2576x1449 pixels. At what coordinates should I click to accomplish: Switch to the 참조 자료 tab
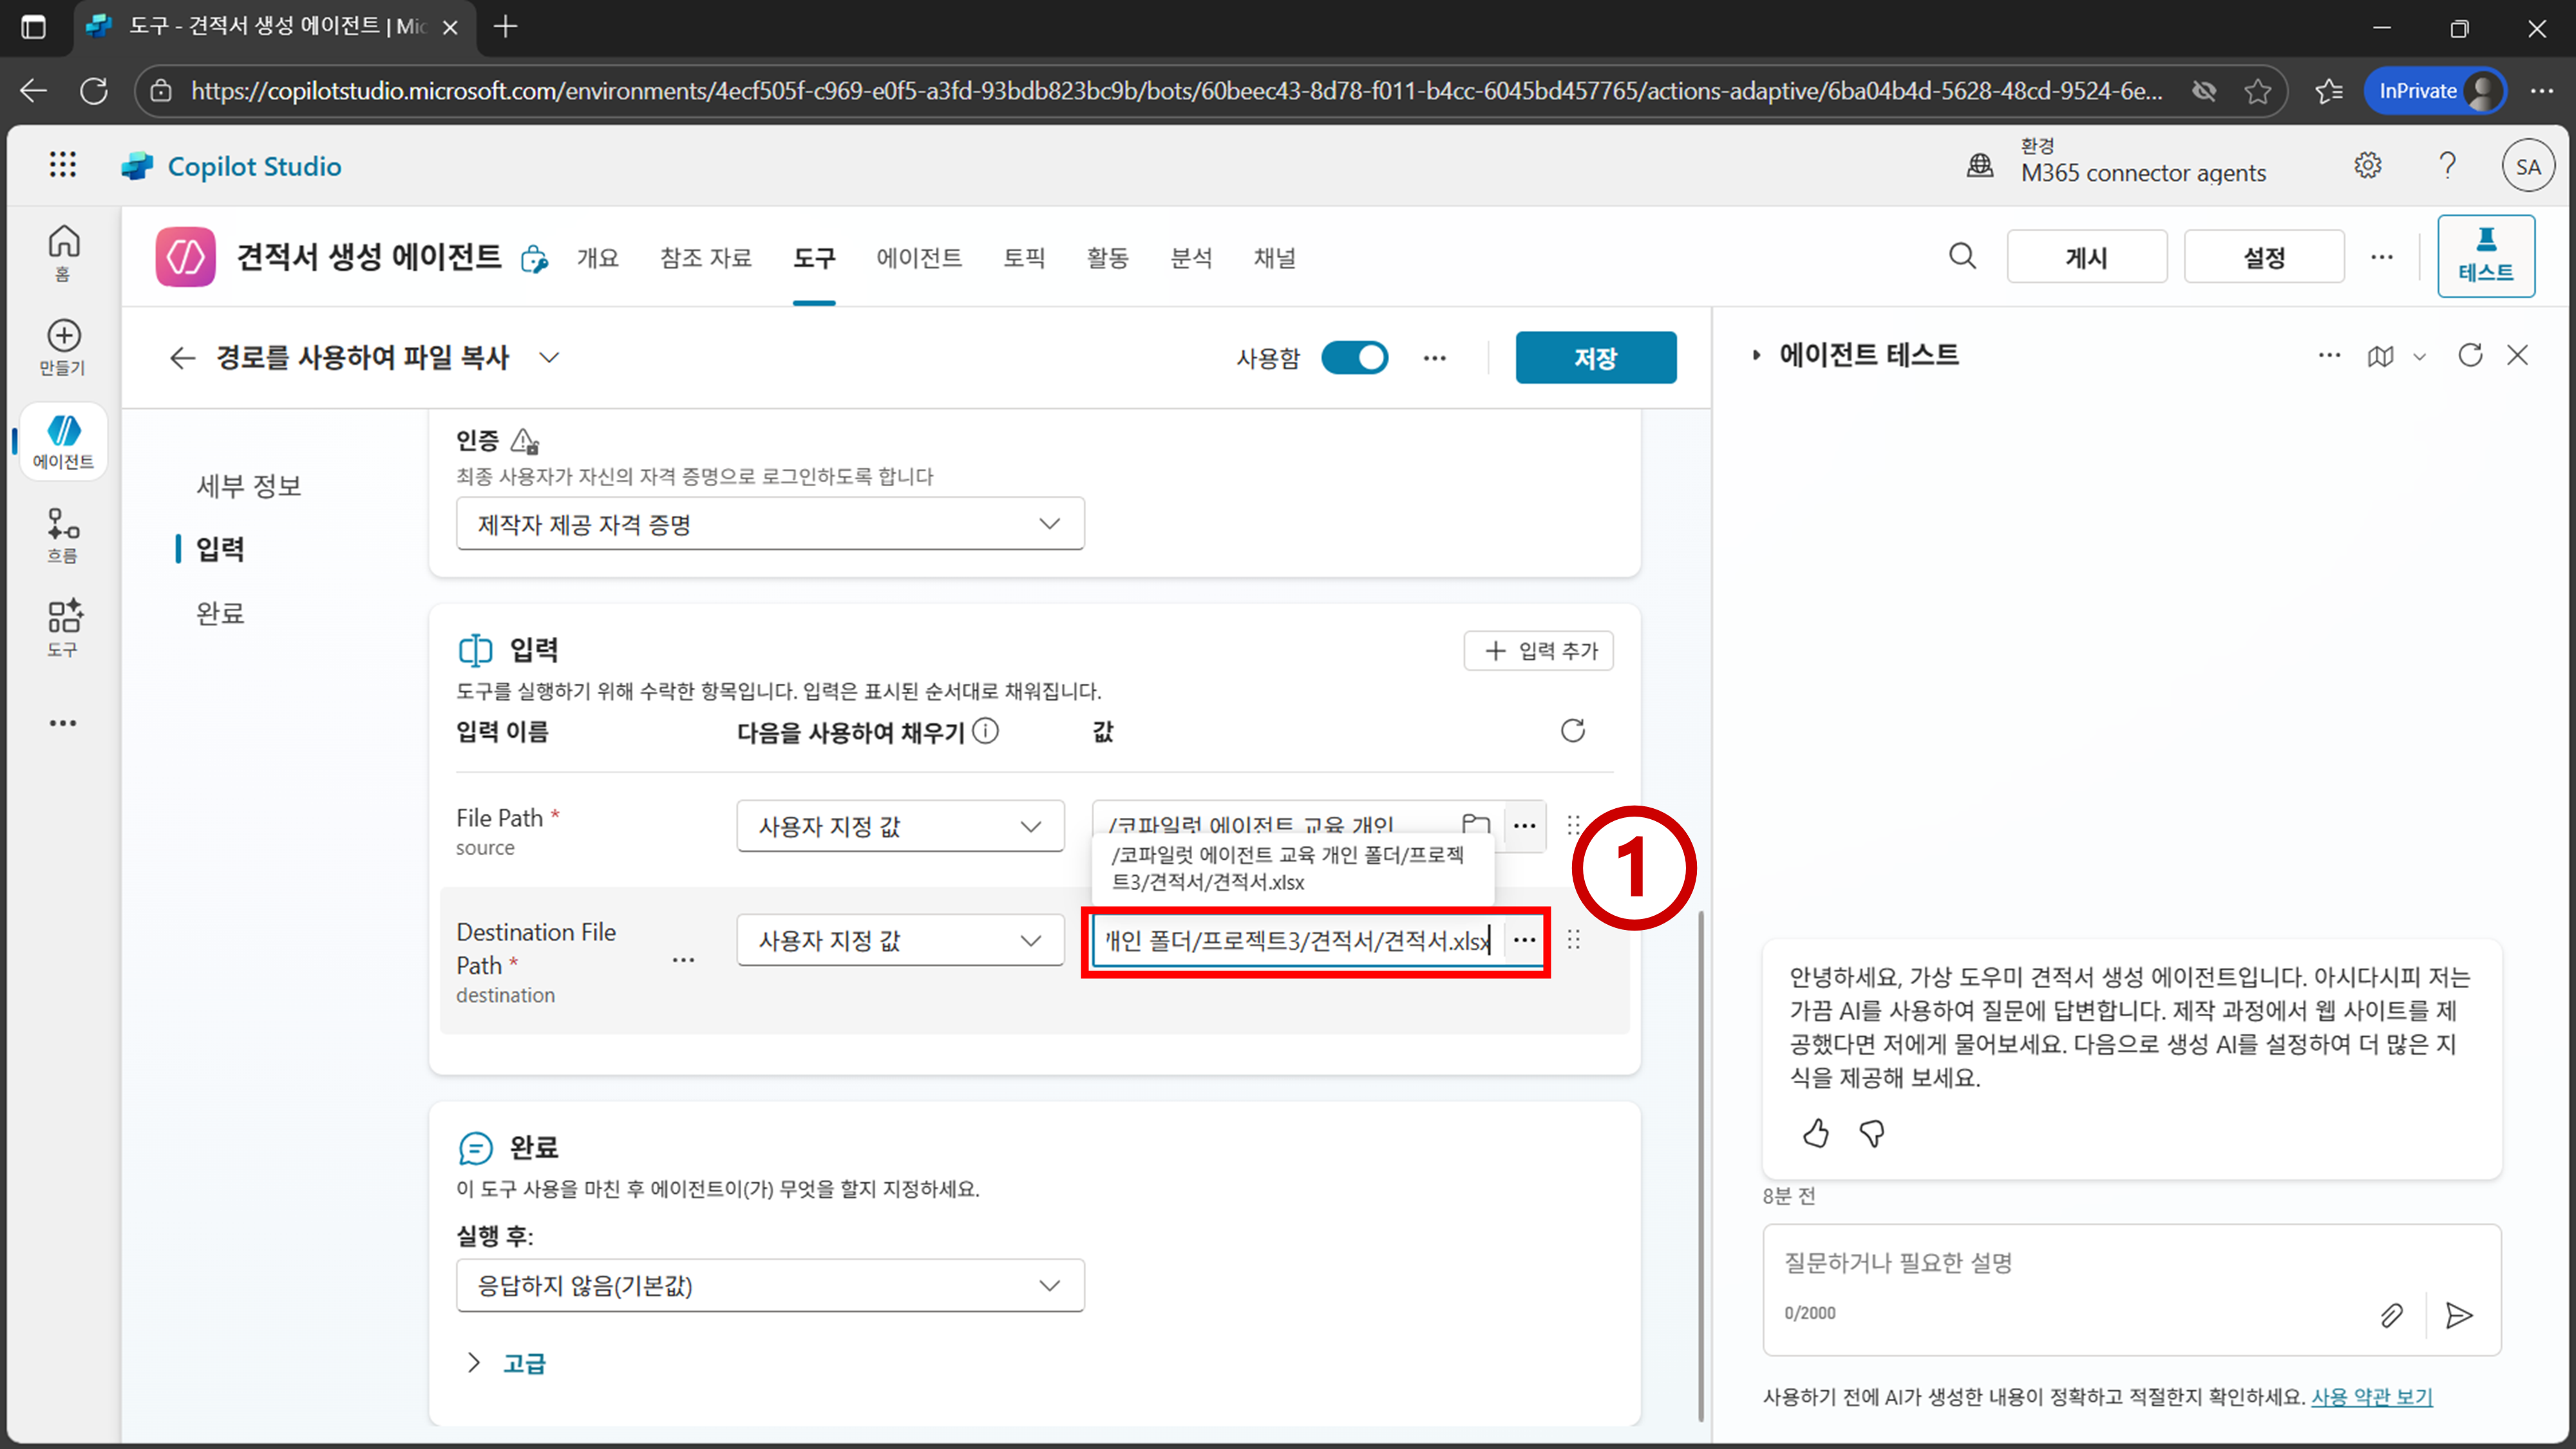(705, 258)
